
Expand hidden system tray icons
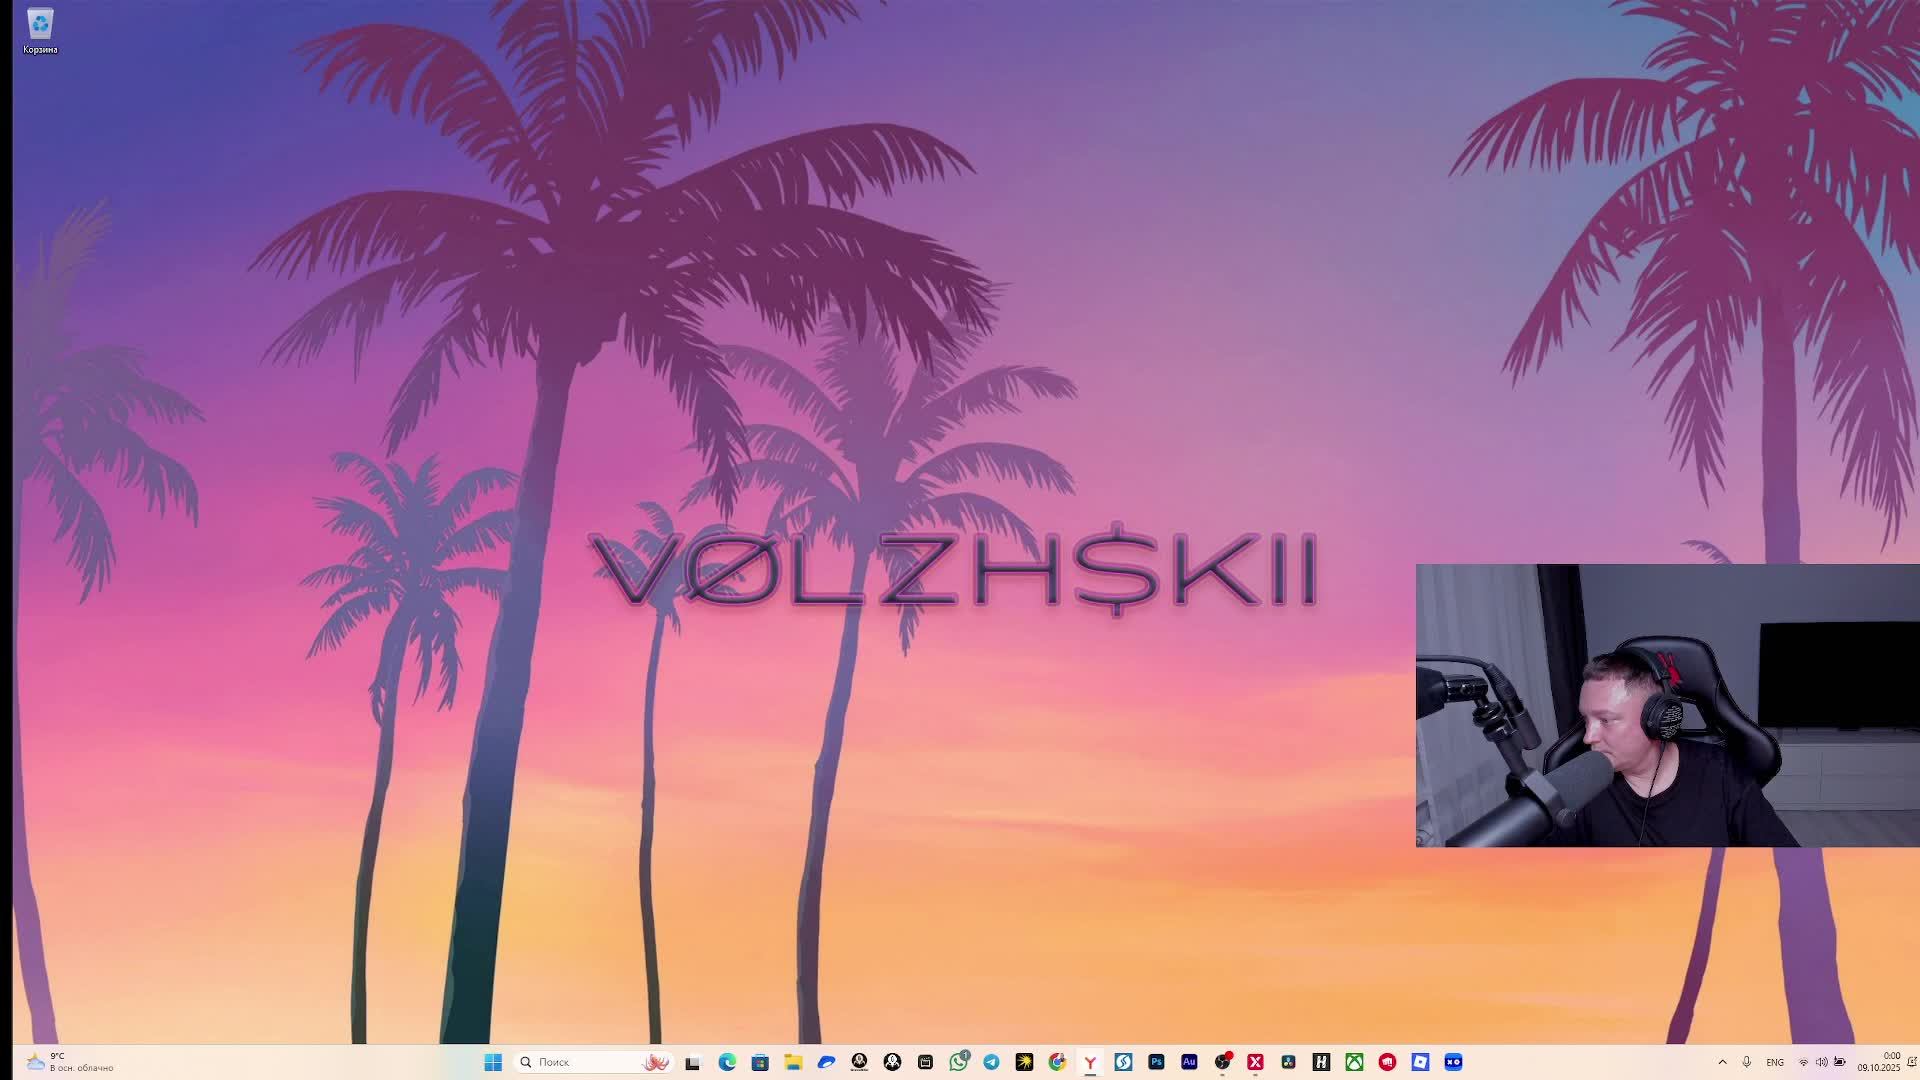pos(1723,1062)
